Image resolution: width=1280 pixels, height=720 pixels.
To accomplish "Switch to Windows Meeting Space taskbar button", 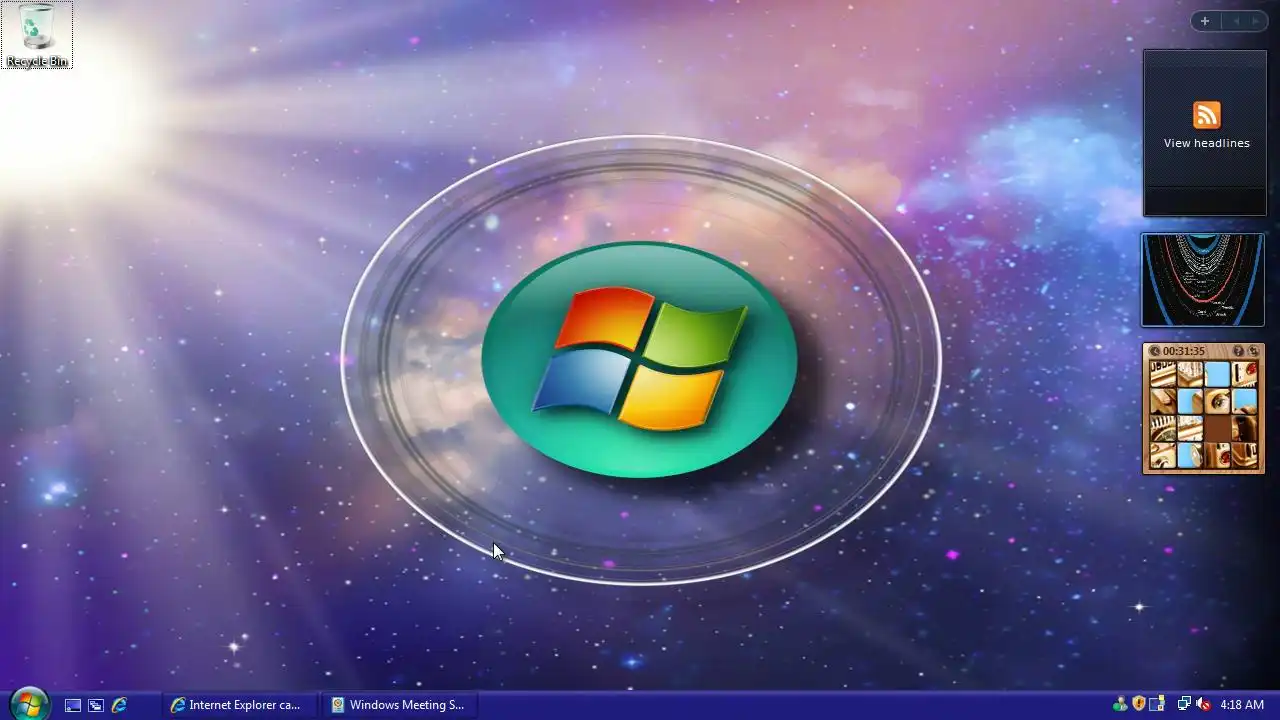I will click(x=401, y=705).
